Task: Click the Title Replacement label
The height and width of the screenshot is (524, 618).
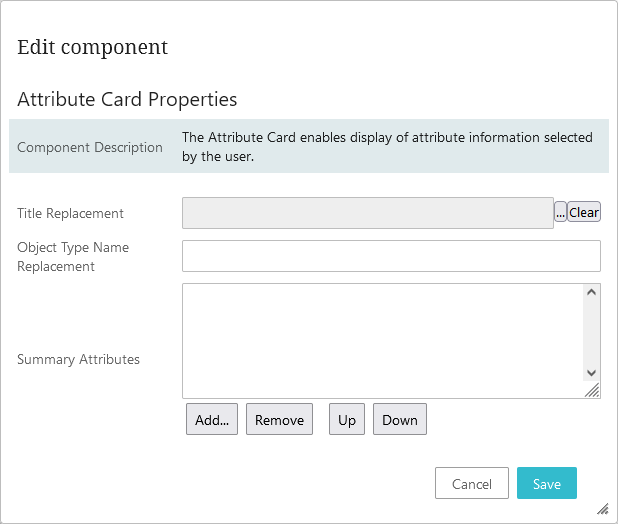Action: (70, 213)
